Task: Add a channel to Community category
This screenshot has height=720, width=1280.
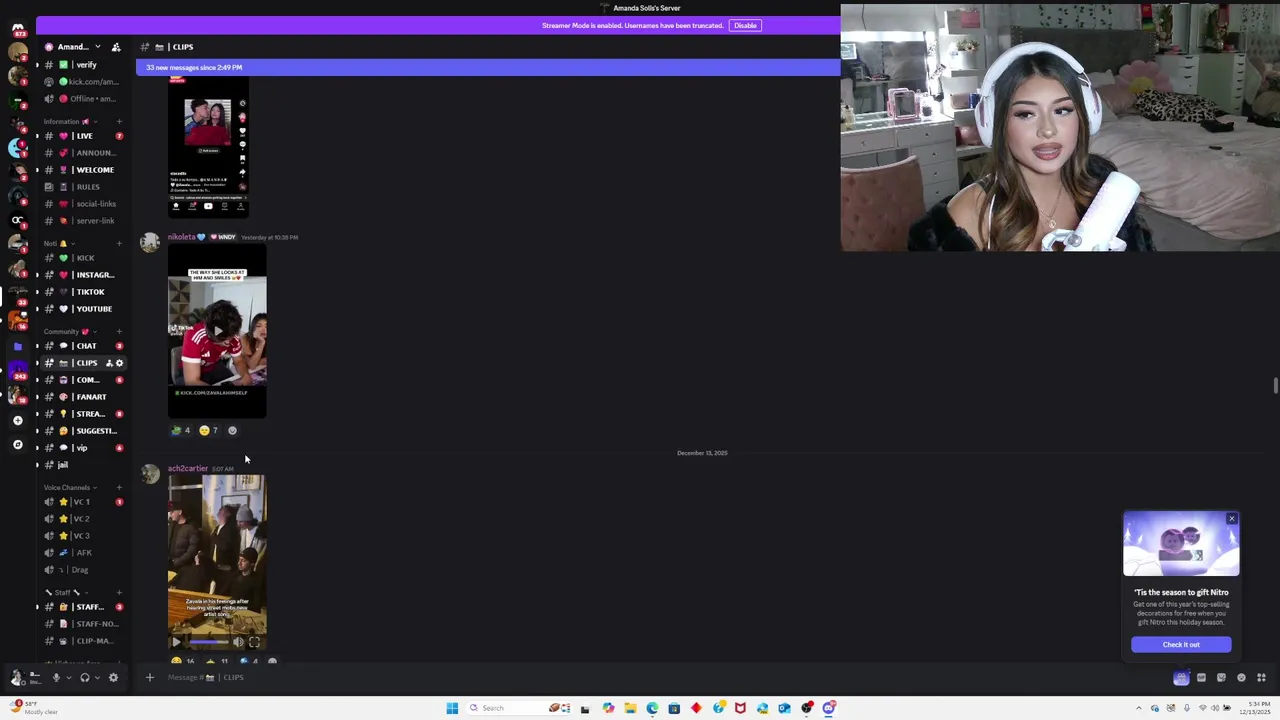Action: (119, 331)
